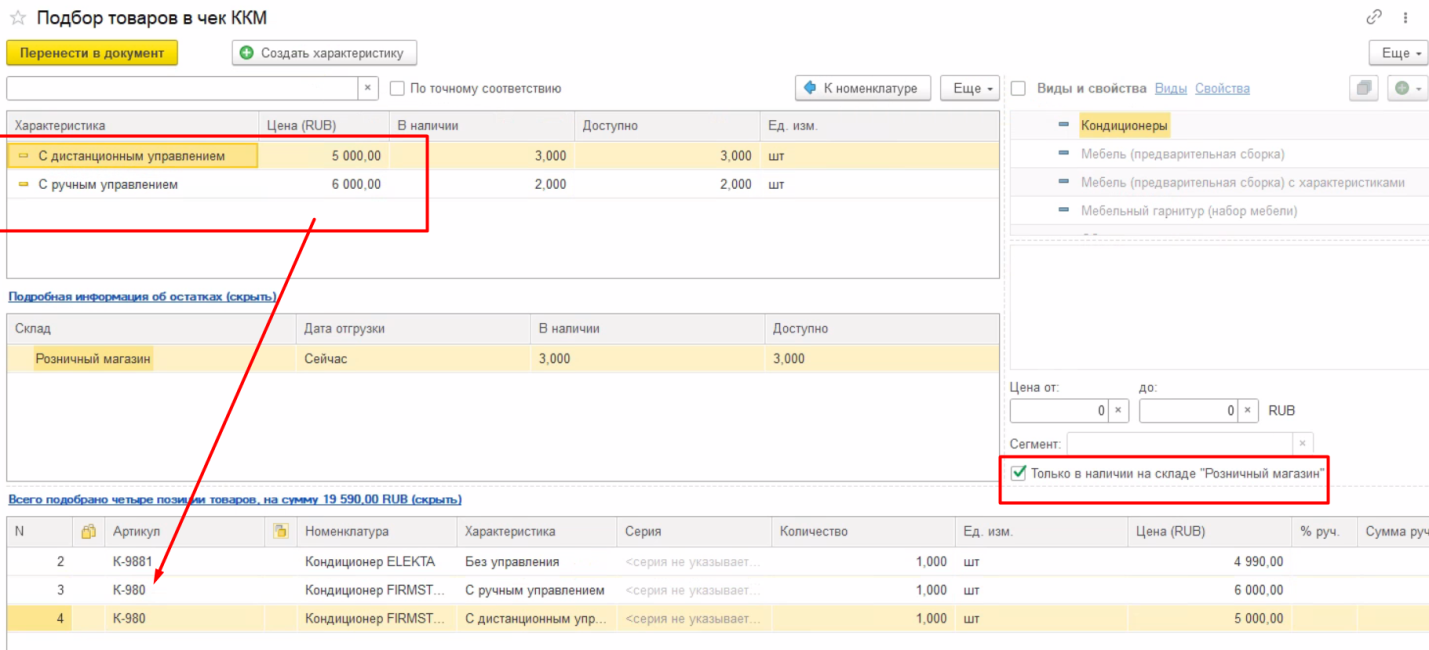Enable 'По точному соответствию' checkbox
The image size is (1429, 650).
(397, 88)
